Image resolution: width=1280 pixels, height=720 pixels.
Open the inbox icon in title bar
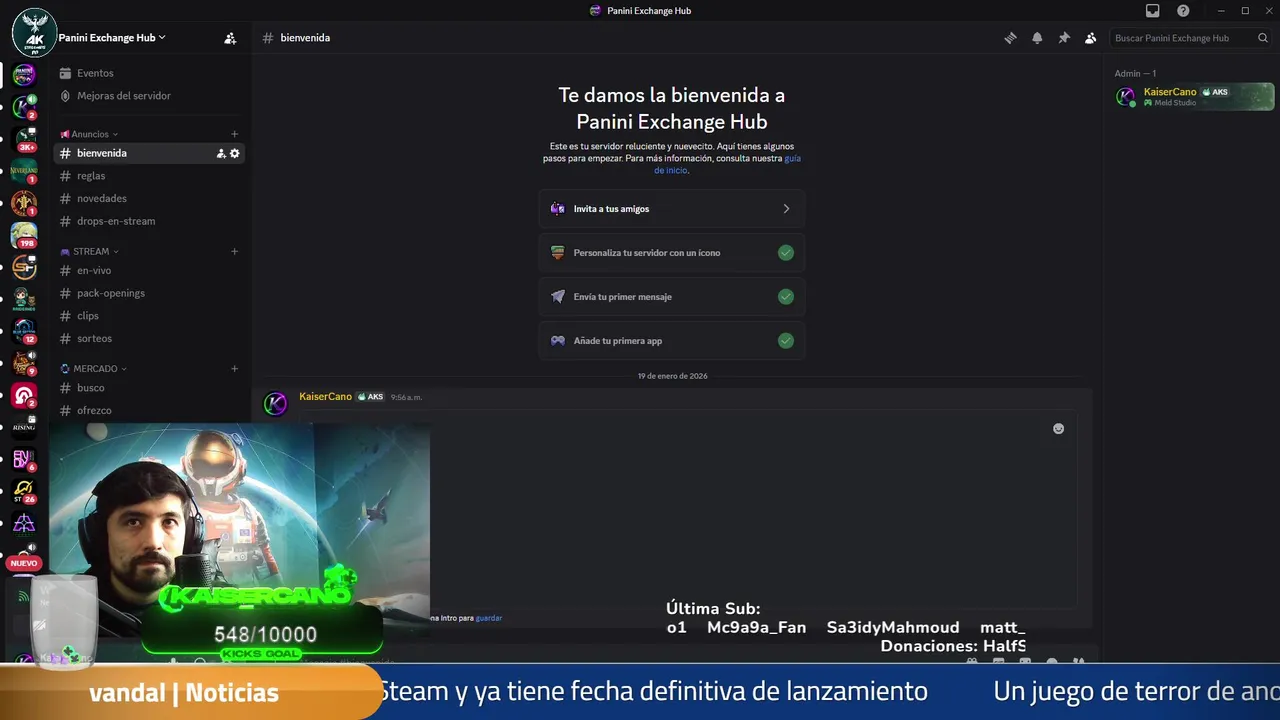(1152, 10)
